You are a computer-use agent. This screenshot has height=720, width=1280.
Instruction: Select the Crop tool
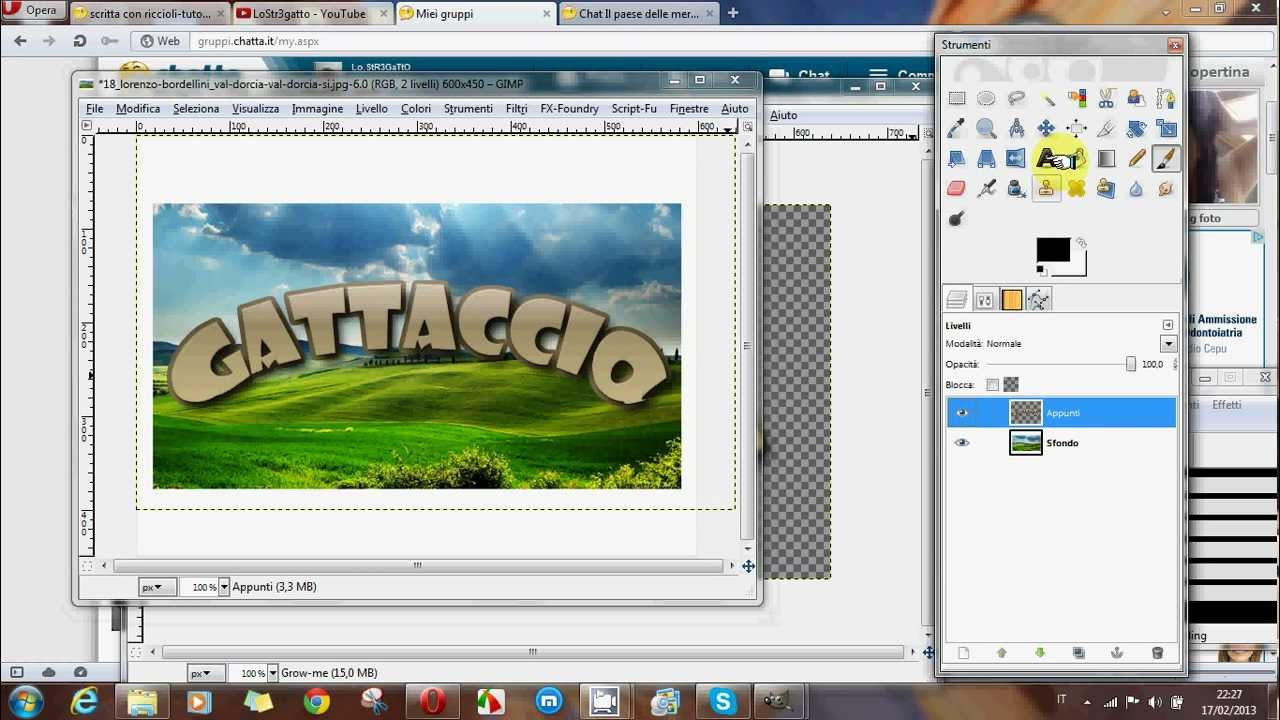tap(1106, 128)
